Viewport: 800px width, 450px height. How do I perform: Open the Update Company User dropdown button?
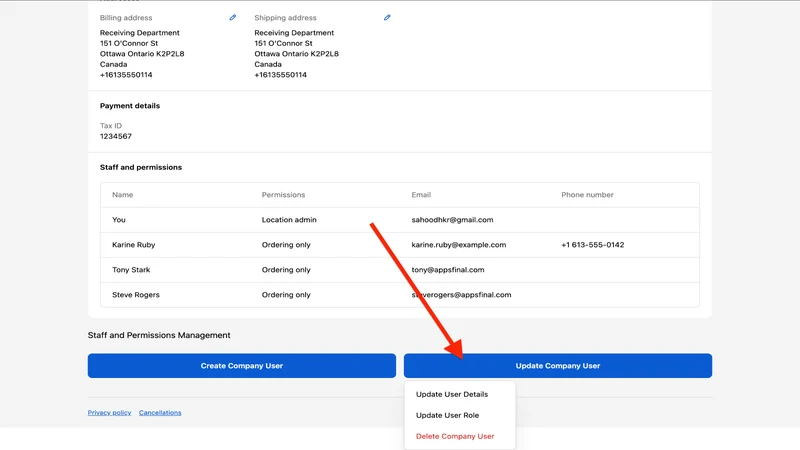click(x=558, y=366)
